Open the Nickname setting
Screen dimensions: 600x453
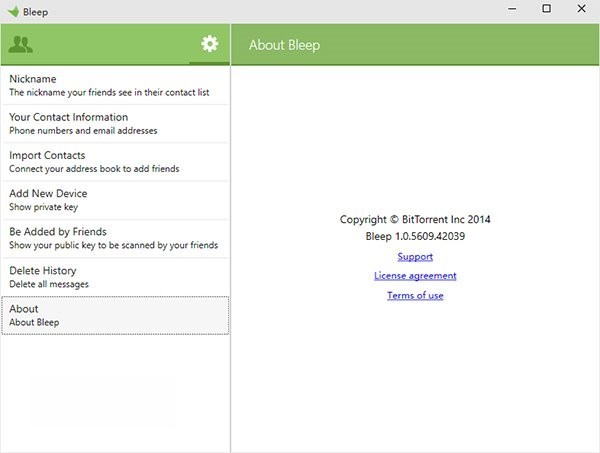(116, 86)
